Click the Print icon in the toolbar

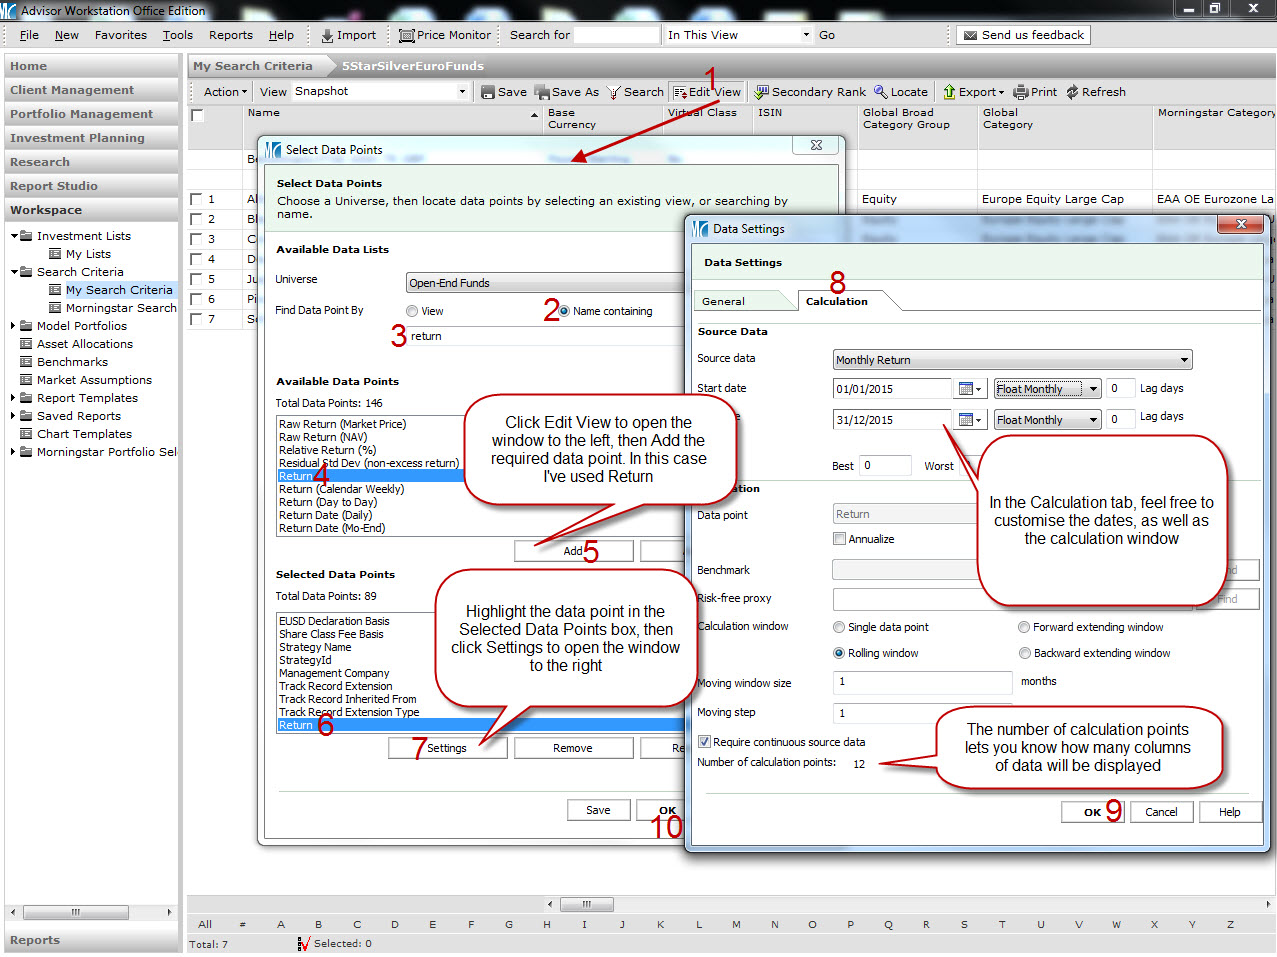point(1021,92)
